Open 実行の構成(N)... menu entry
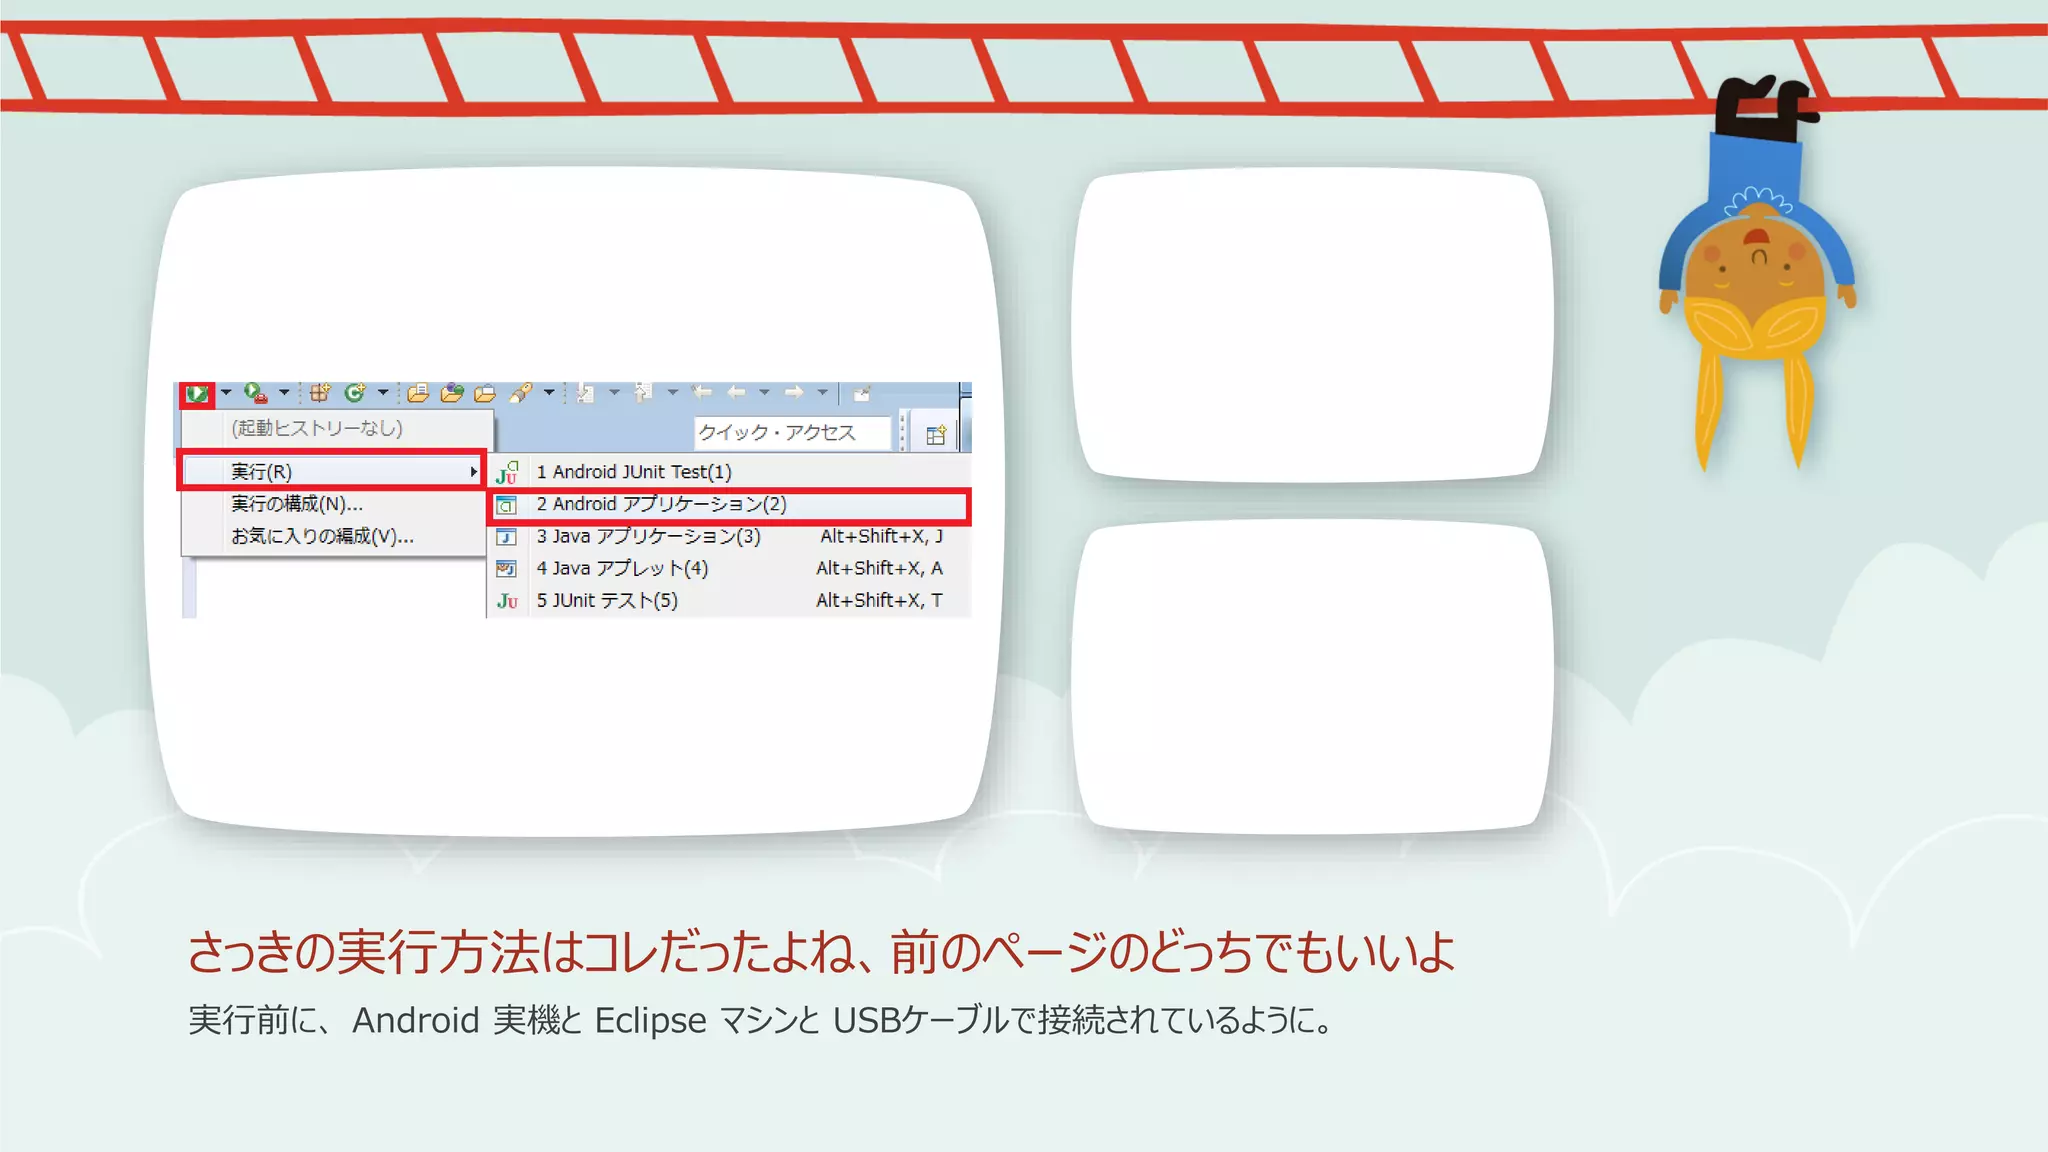 (x=332, y=503)
